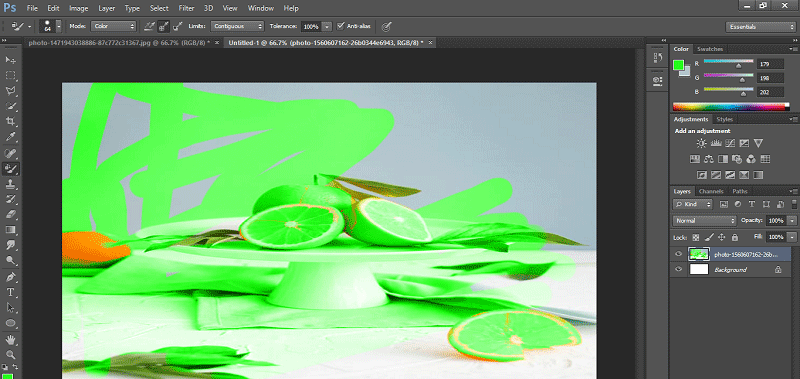Select the Move tool
Screen dimensions: 800x379
pyautogui.click(x=10, y=60)
